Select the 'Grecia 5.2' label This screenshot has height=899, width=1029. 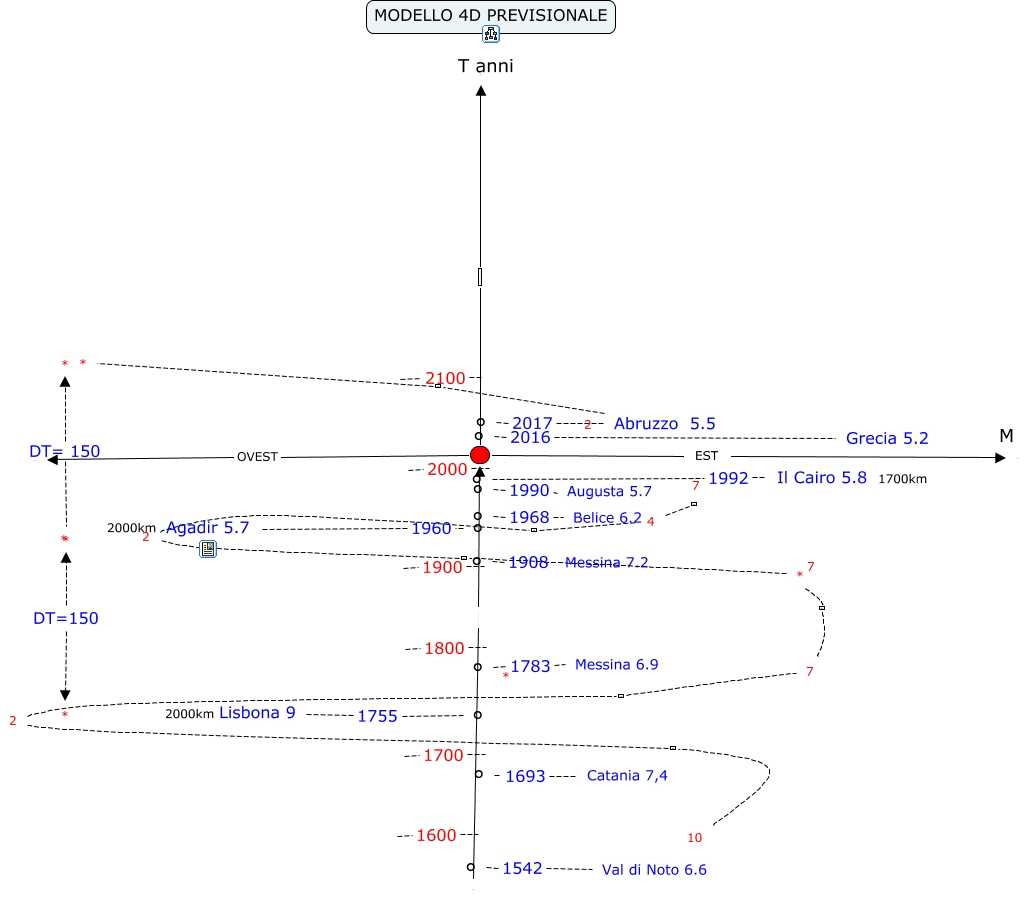(x=887, y=438)
